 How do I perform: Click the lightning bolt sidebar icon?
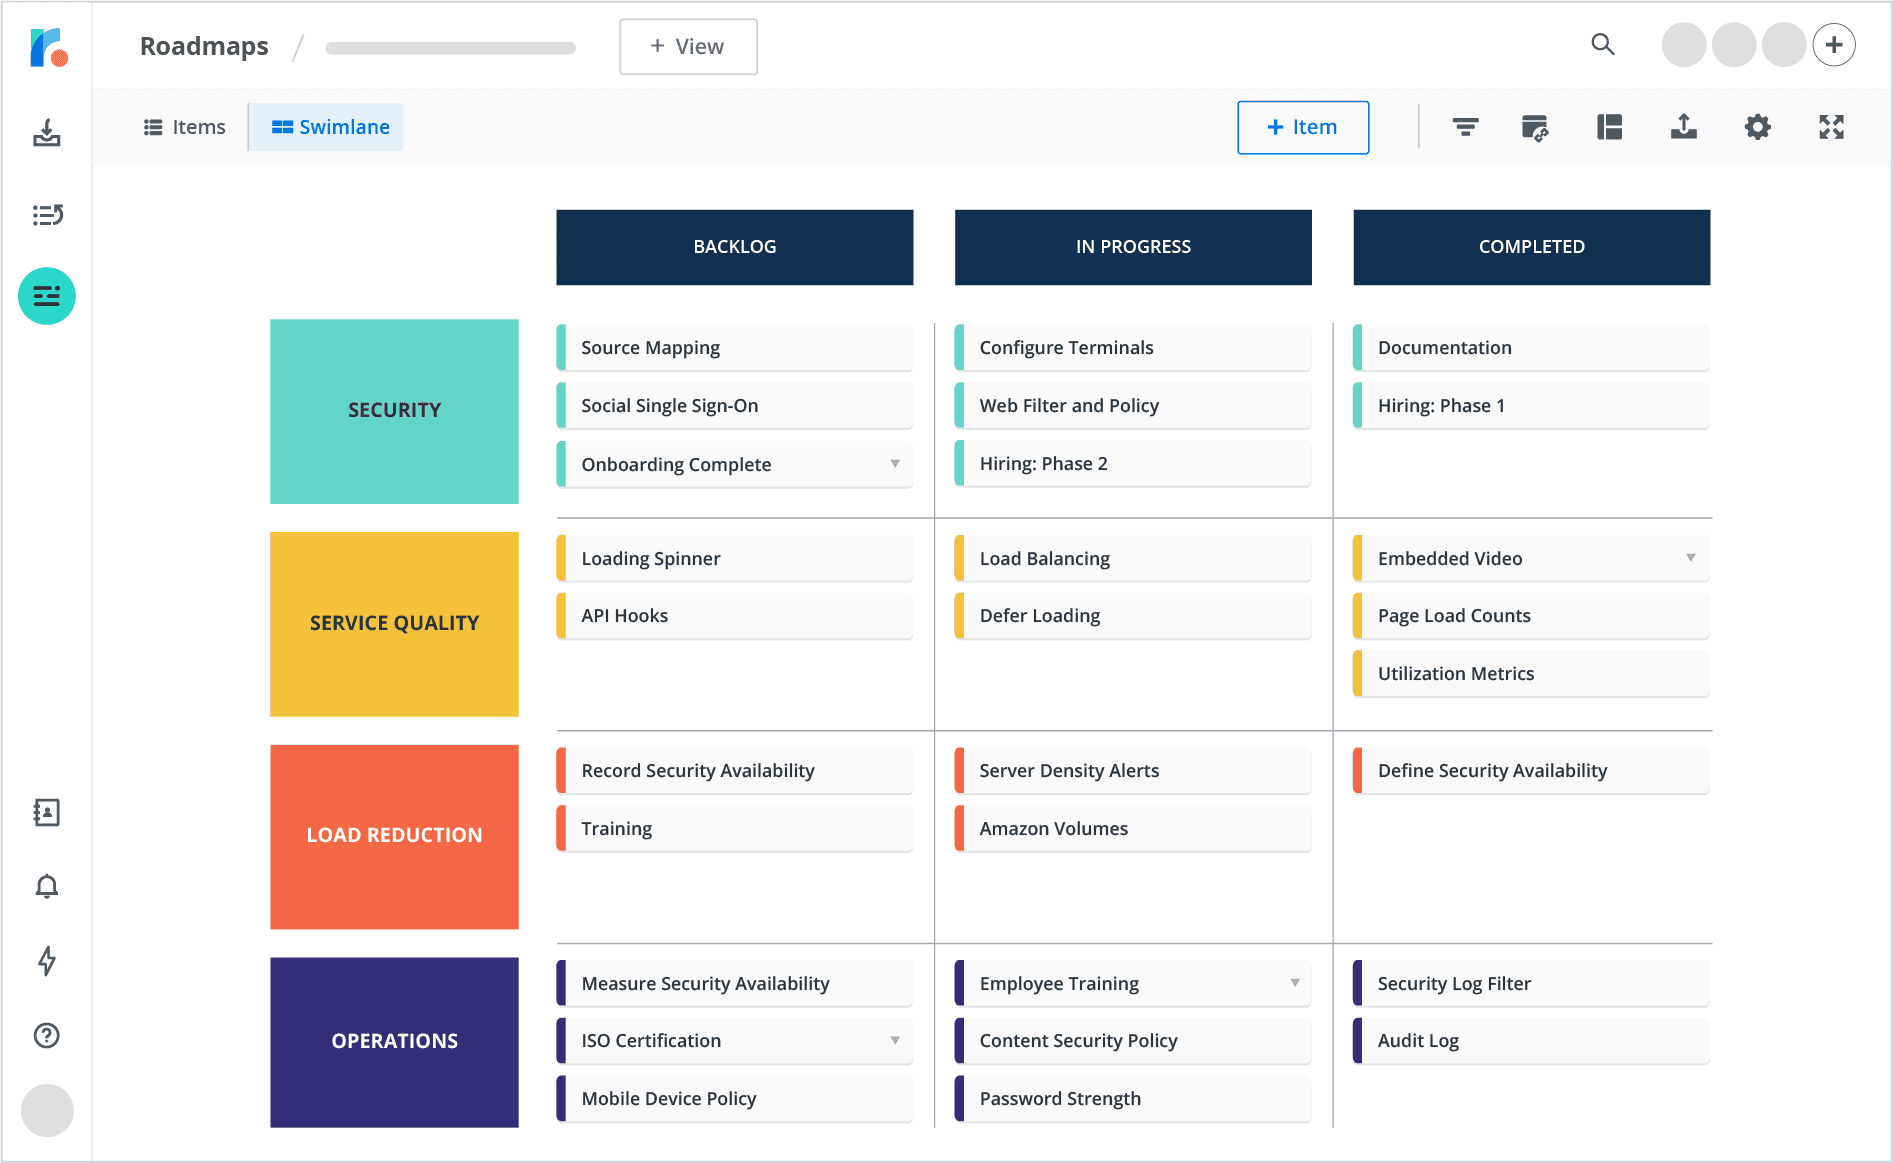tap(46, 961)
